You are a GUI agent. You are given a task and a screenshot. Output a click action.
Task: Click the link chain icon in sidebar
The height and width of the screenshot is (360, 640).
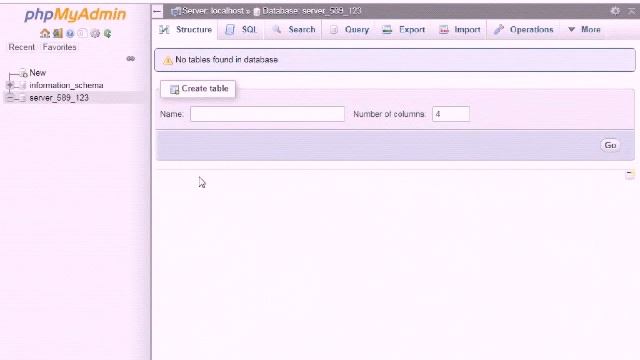(131, 59)
